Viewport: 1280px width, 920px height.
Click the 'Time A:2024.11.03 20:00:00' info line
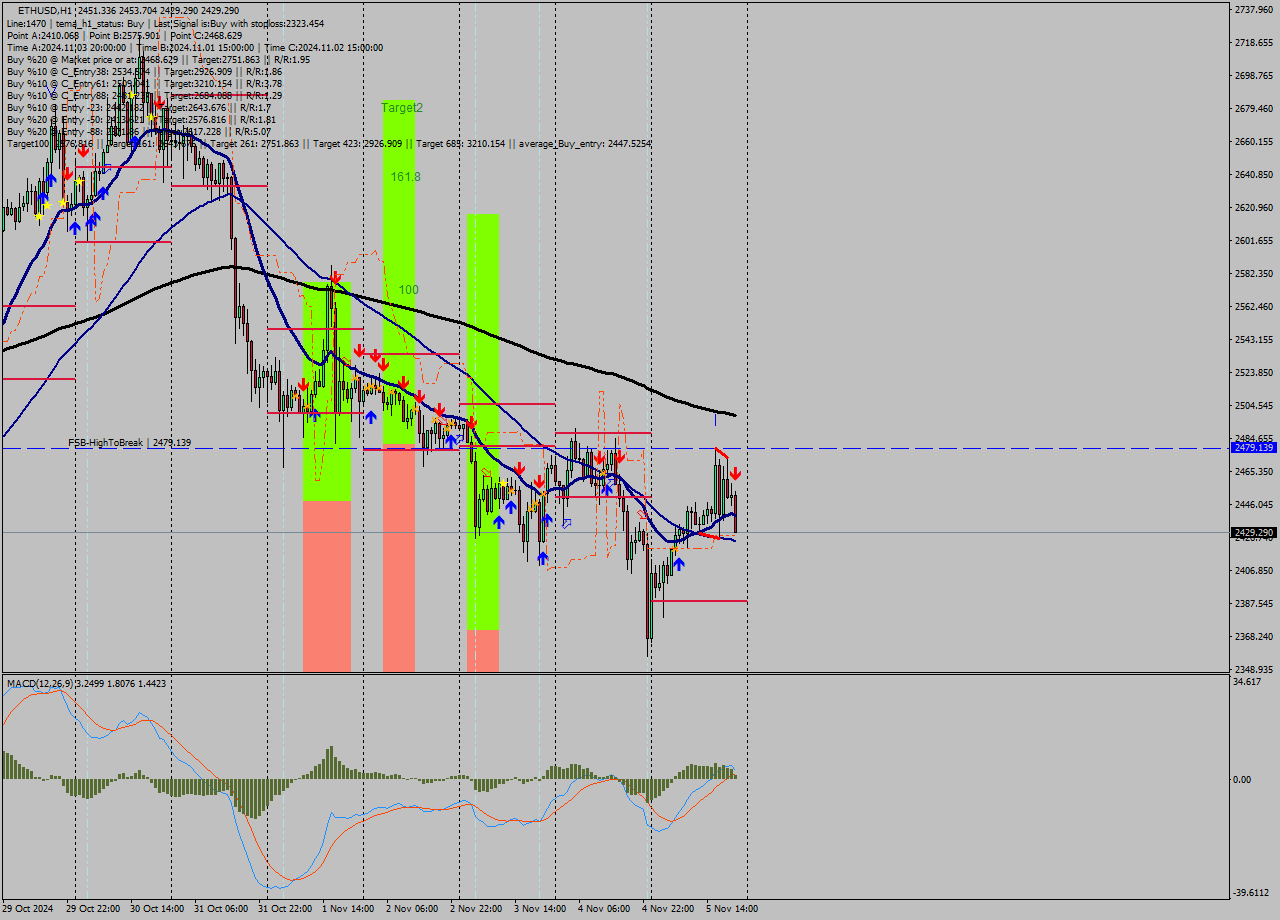click(194, 47)
